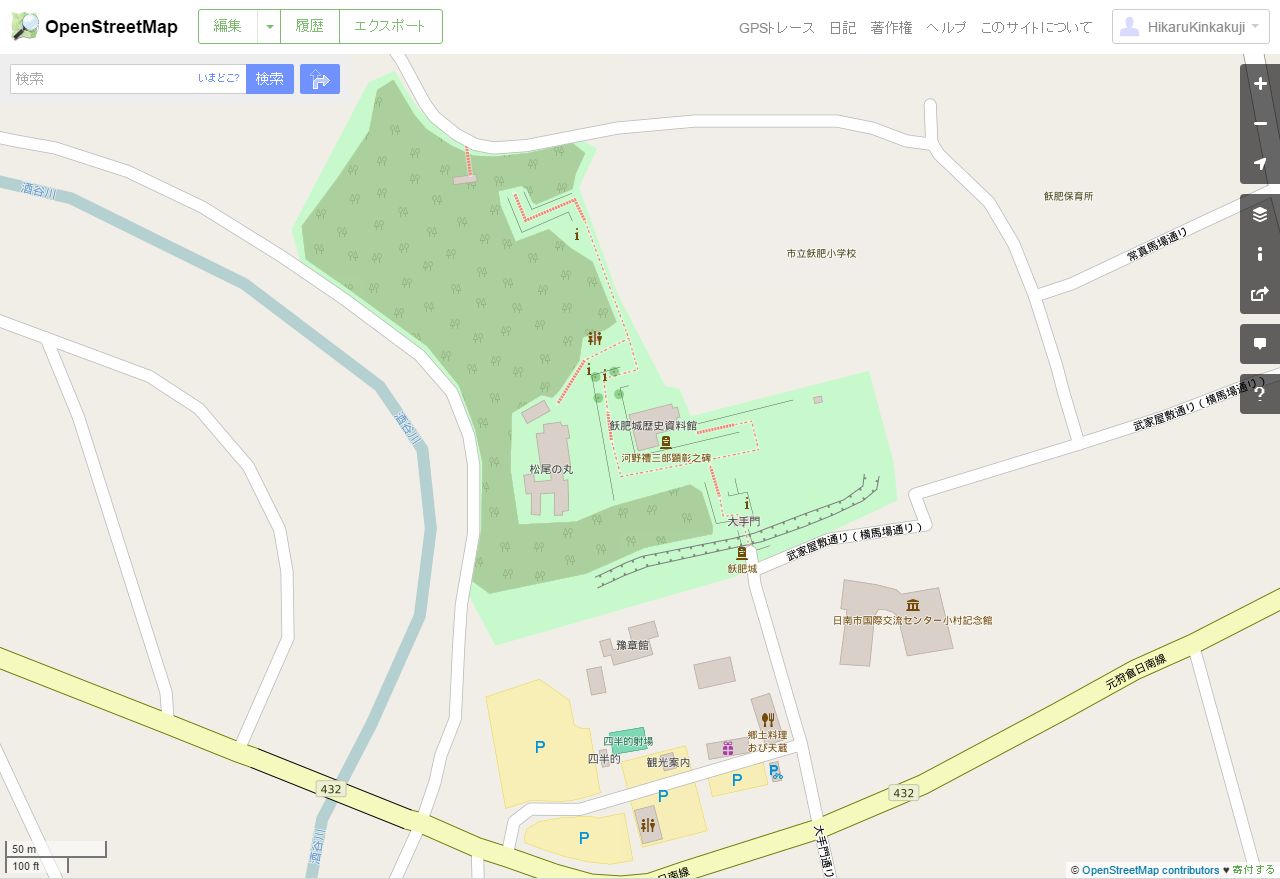Image resolution: width=1280 pixels, height=879 pixels.
Task: Click the OpenStreetMap contributors link
Action: click(x=1150, y=870)
